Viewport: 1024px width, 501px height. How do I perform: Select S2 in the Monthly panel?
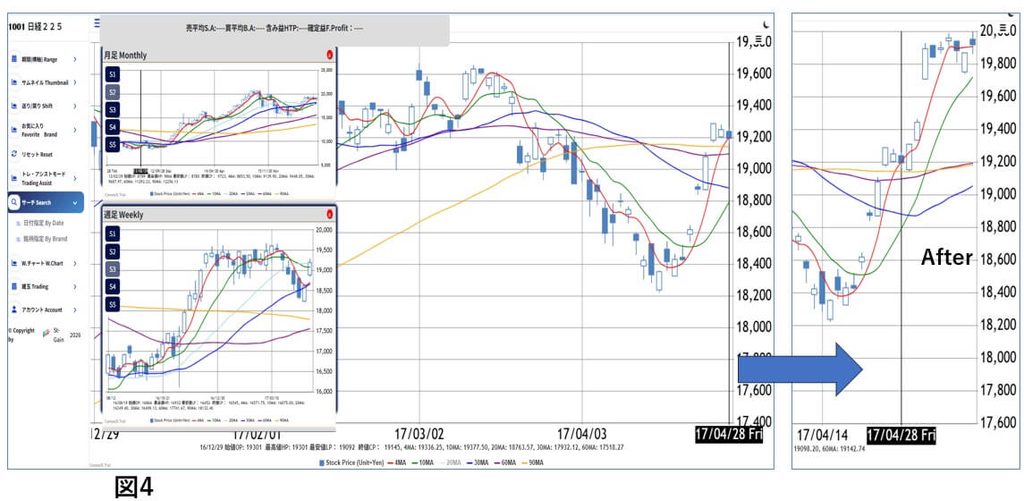(x=112, y=92)
